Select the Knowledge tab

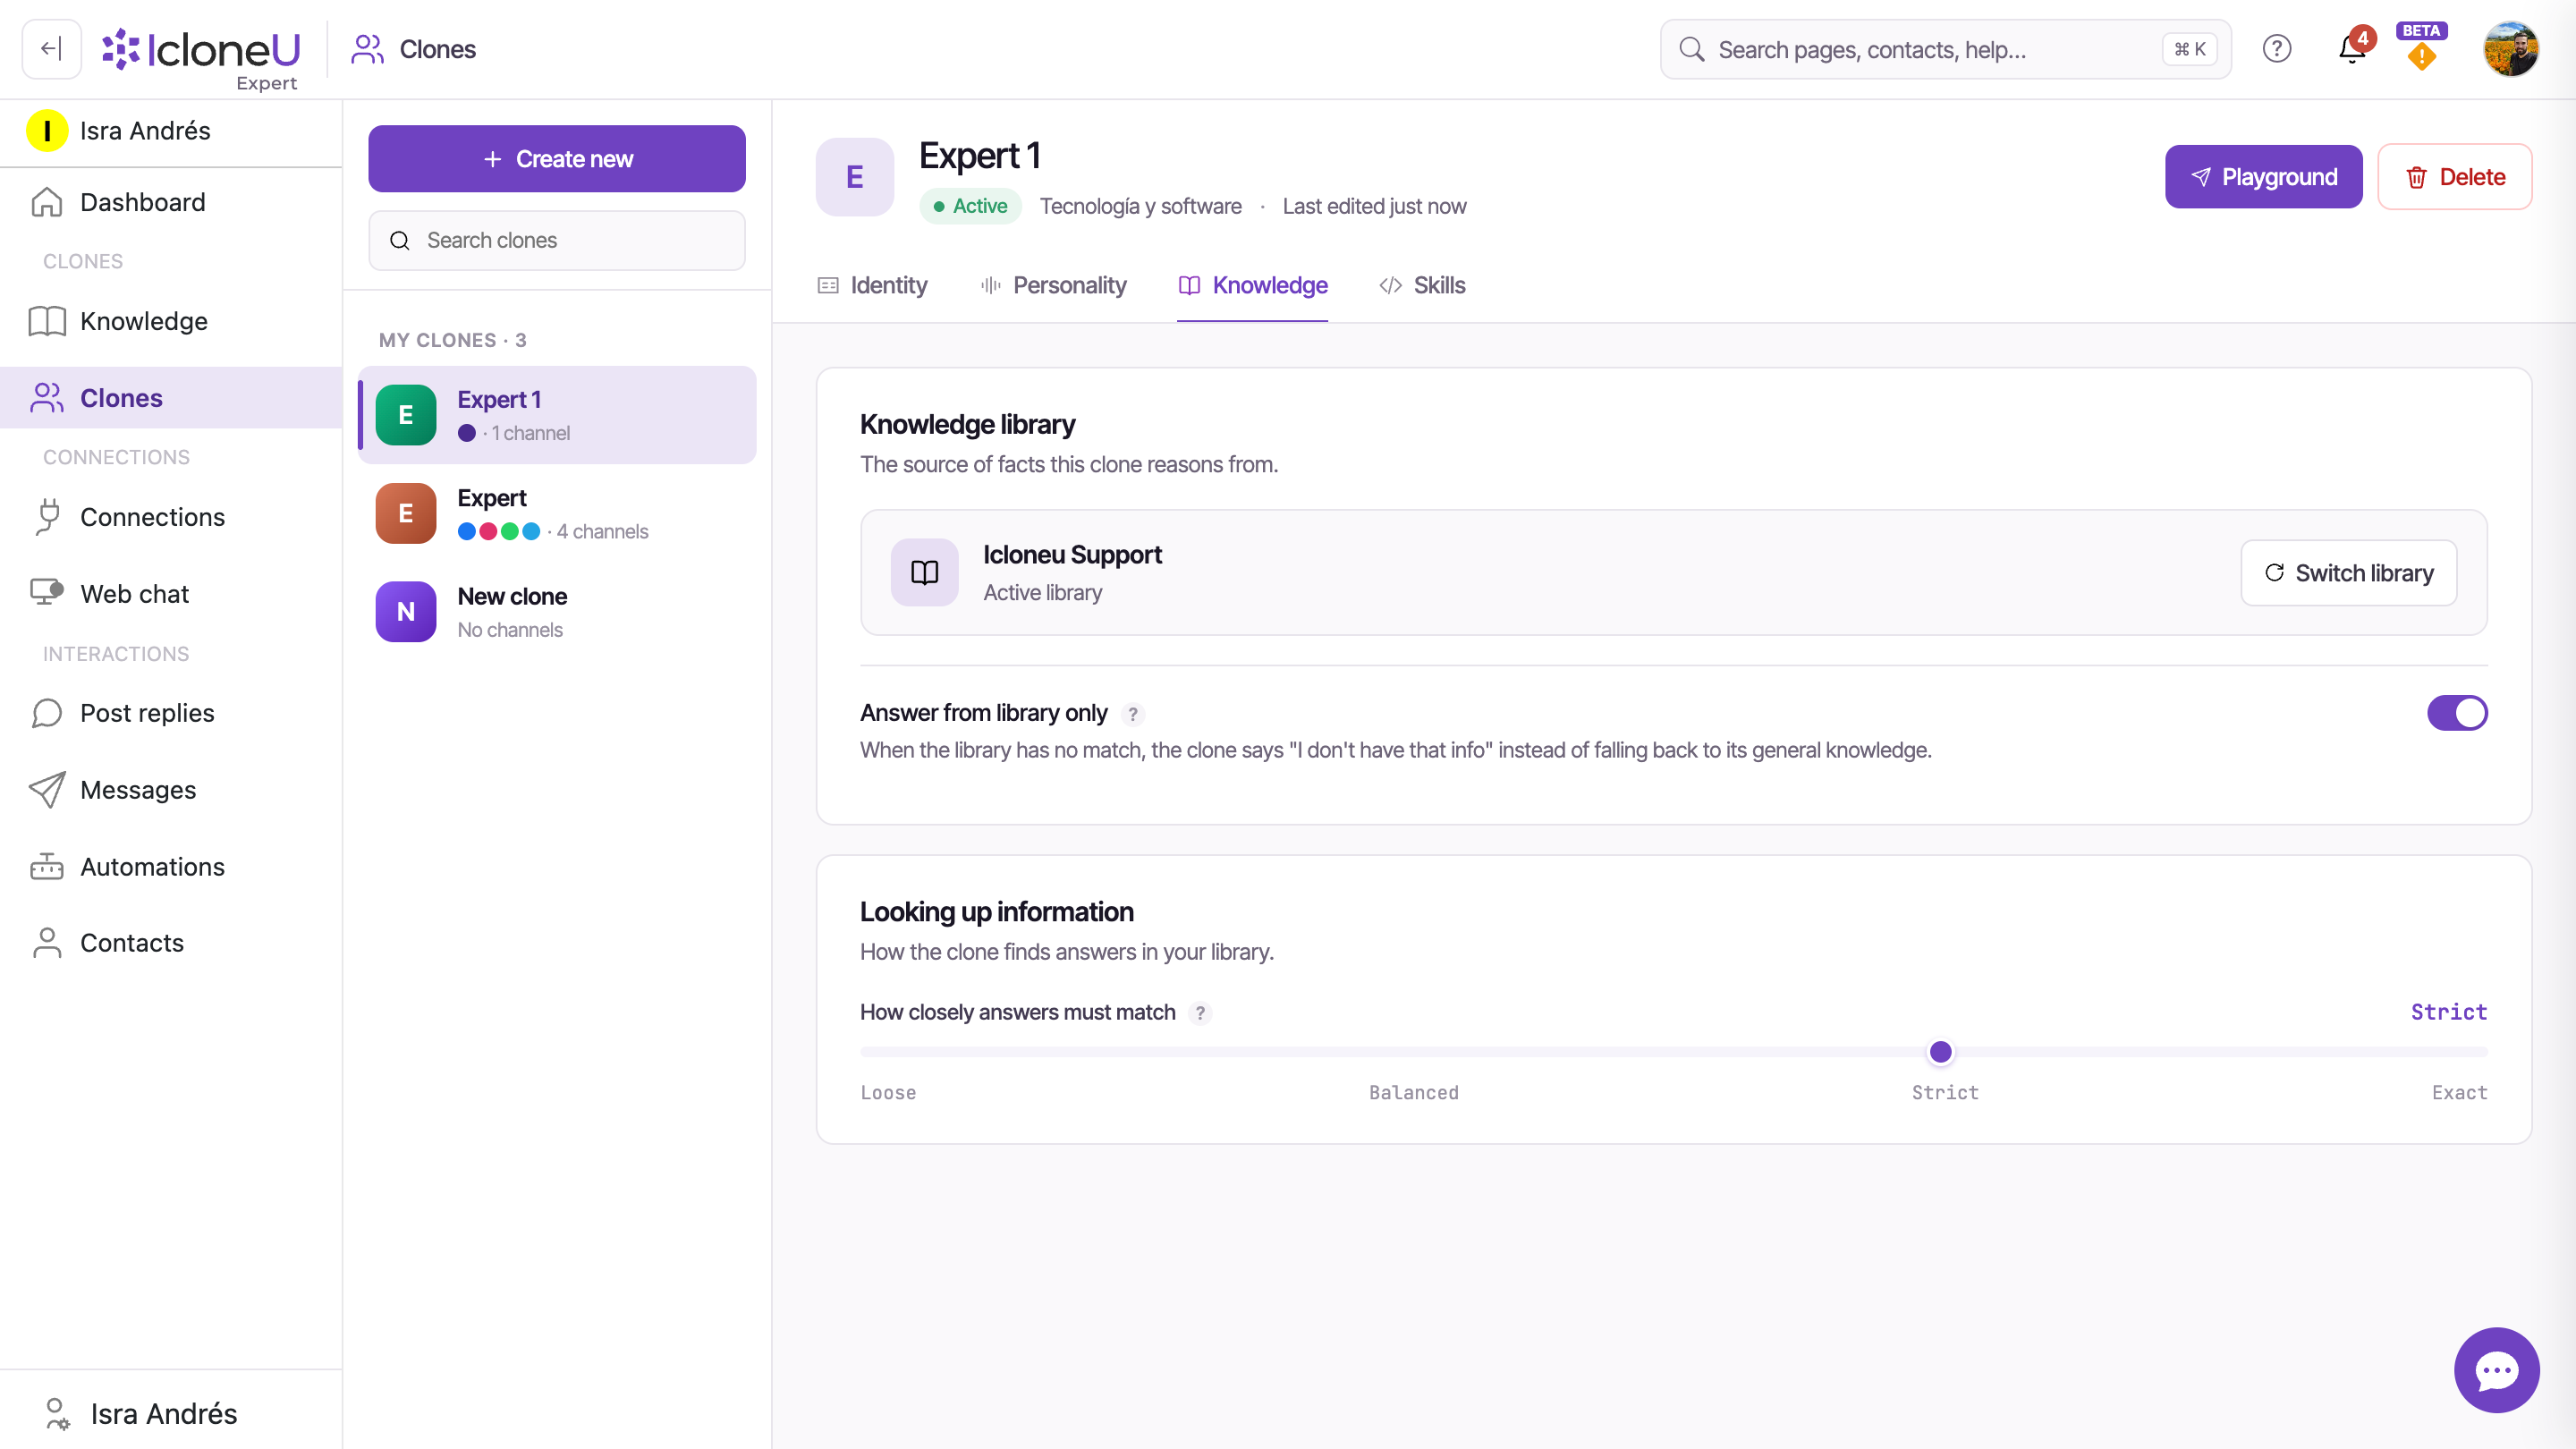(1253, 285)
